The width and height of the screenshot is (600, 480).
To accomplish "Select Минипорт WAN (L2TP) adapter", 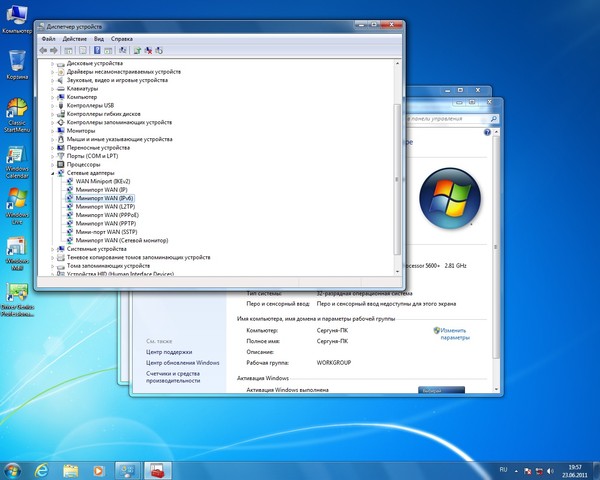I will (105, 207).
